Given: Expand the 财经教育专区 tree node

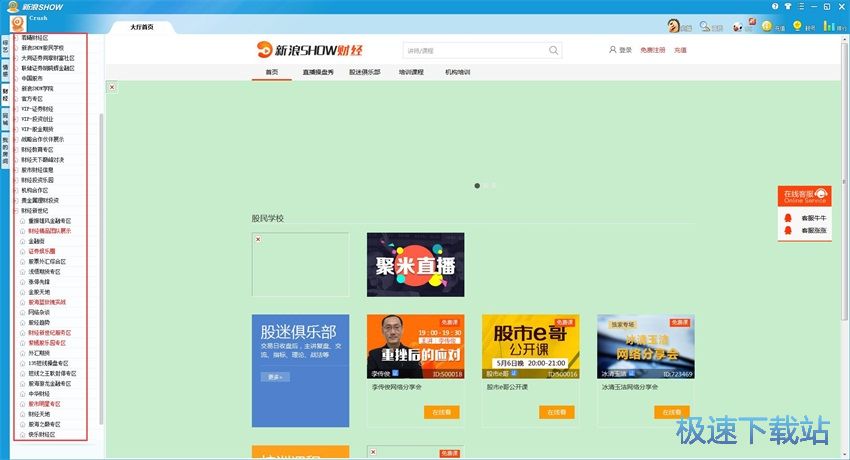Looking at the screenshot, I should click(x=17, y=150).
